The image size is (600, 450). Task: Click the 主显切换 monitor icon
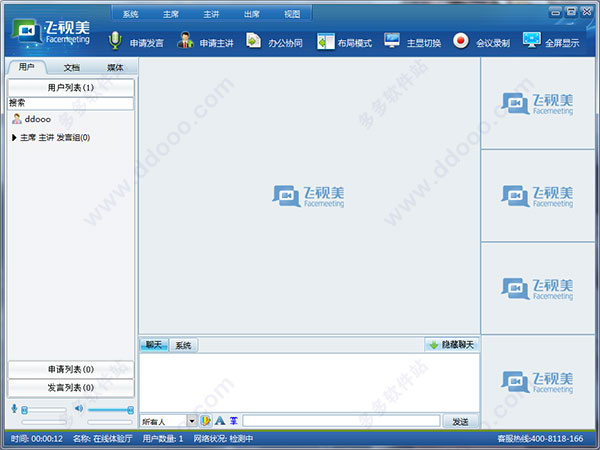392,41
